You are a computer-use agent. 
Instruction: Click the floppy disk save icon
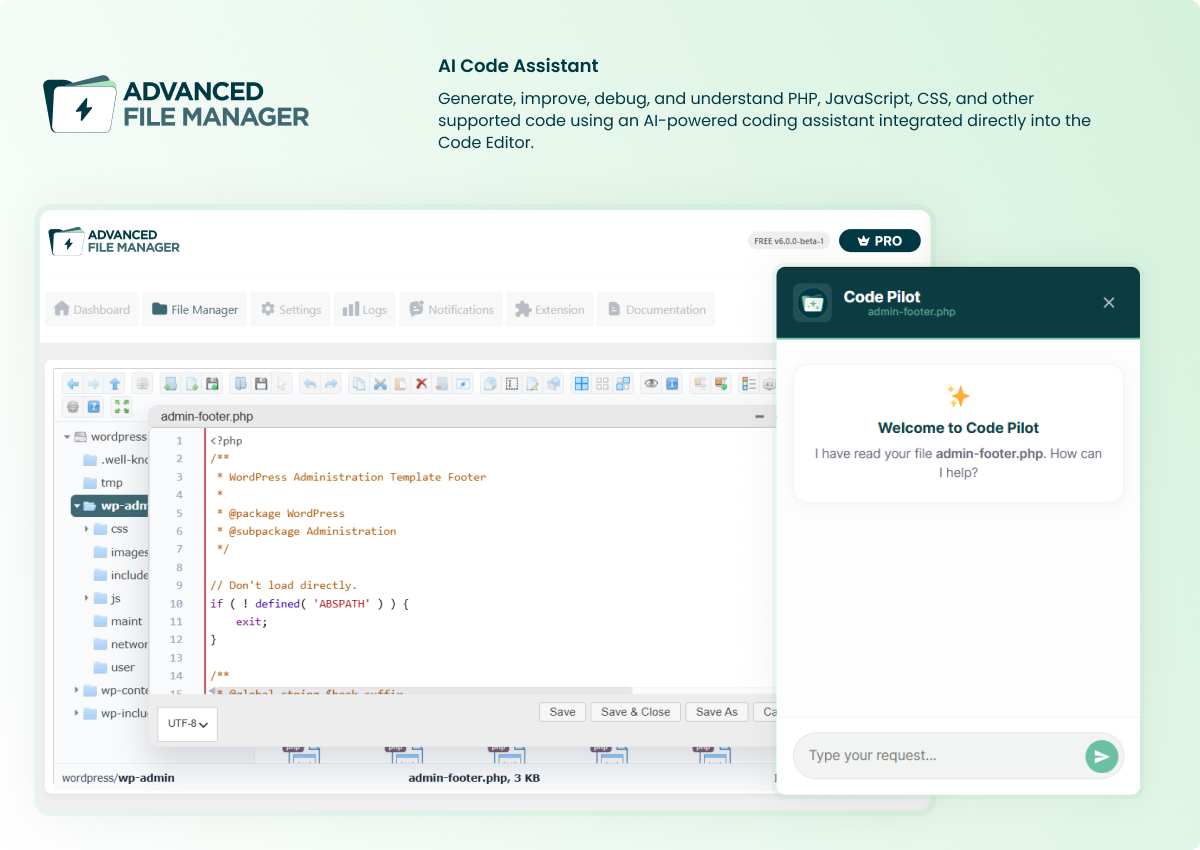[261, 383]
